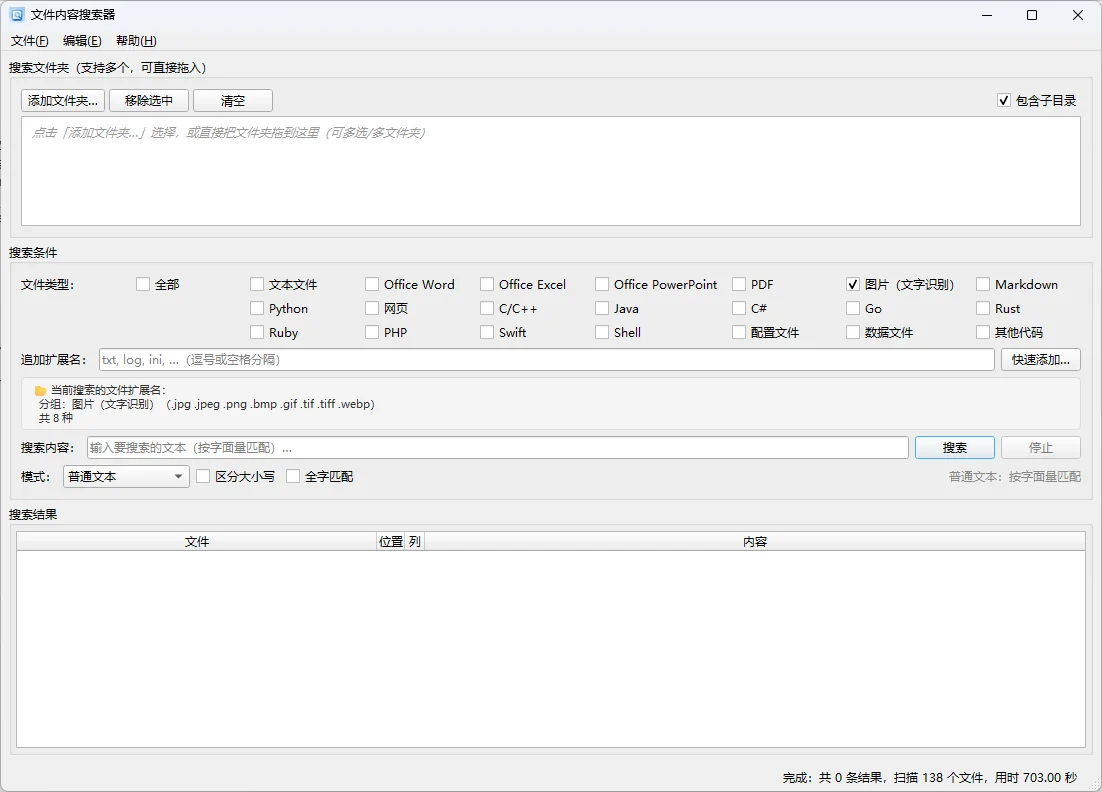
Task: Start the search with 搜索 button
Action: [954, 448]
